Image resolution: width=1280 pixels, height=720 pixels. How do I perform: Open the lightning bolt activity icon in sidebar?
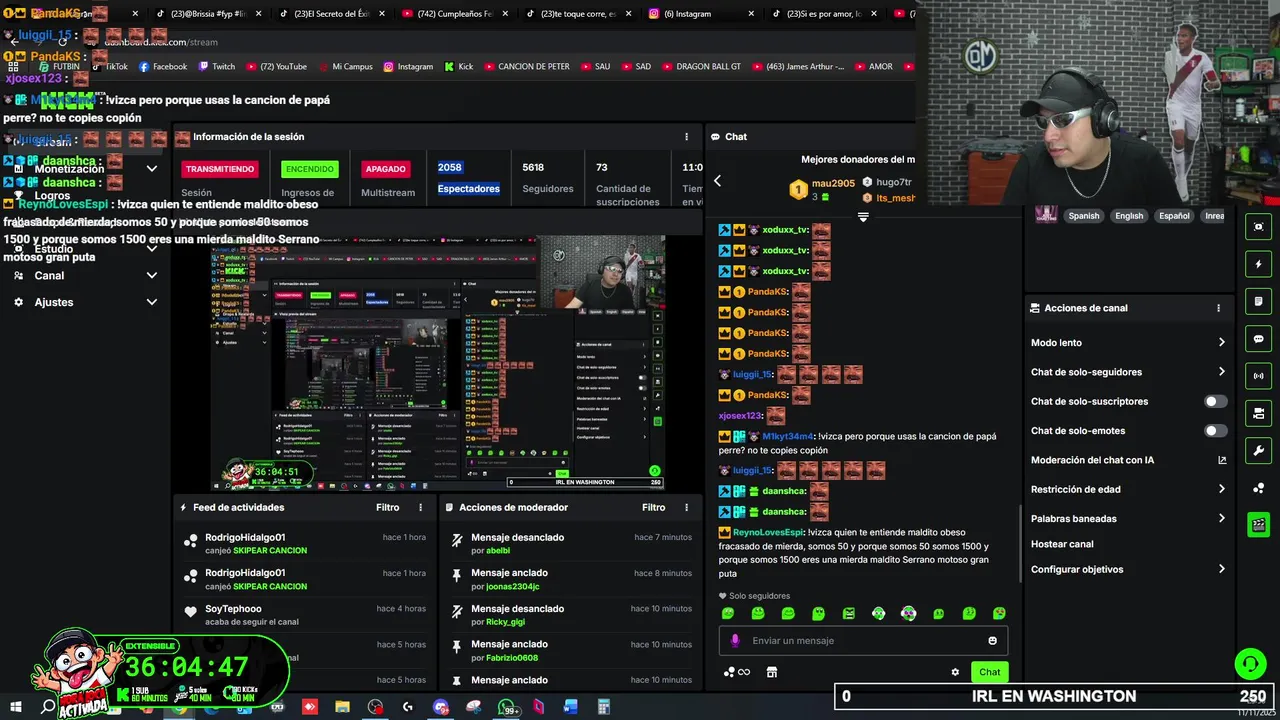click(x=1258, y=264)
